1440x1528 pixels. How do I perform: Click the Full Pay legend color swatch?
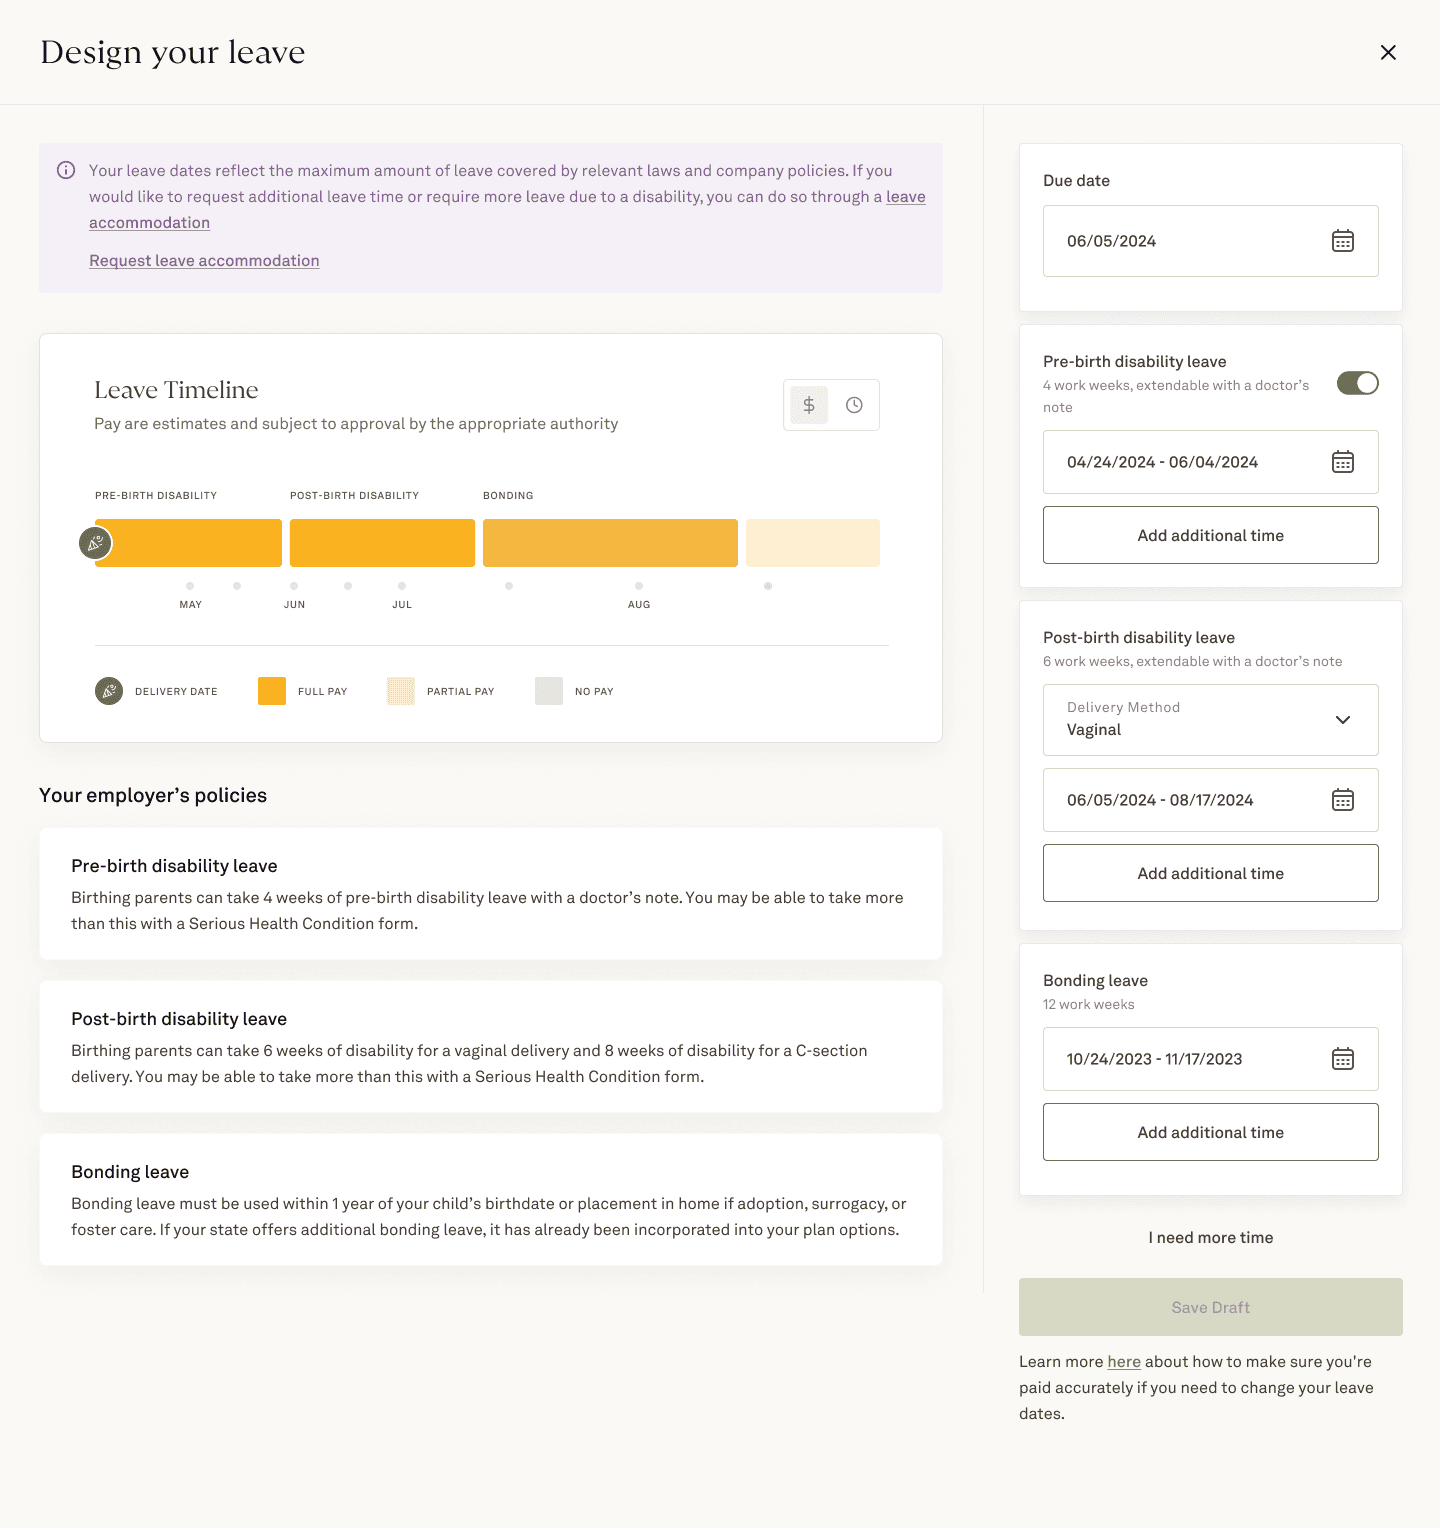[272, 691]
